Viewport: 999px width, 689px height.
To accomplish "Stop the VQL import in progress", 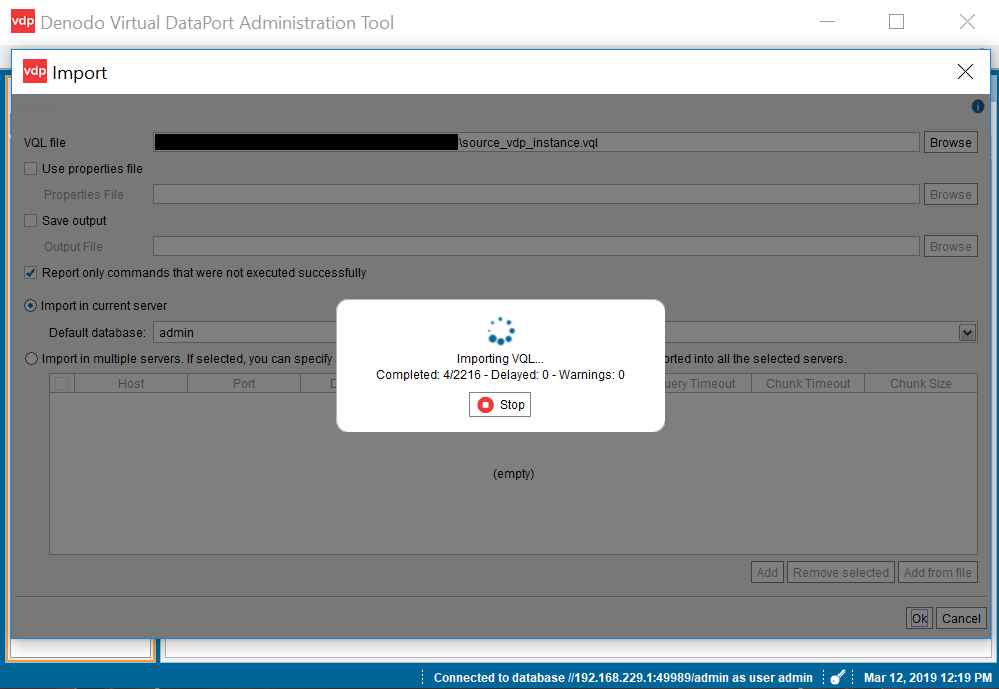I will point(500,405).
